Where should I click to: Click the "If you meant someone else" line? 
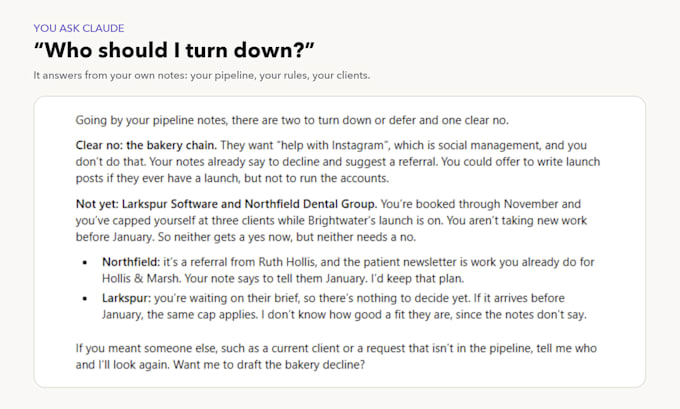pyautogui.click(x=336, y=348)
